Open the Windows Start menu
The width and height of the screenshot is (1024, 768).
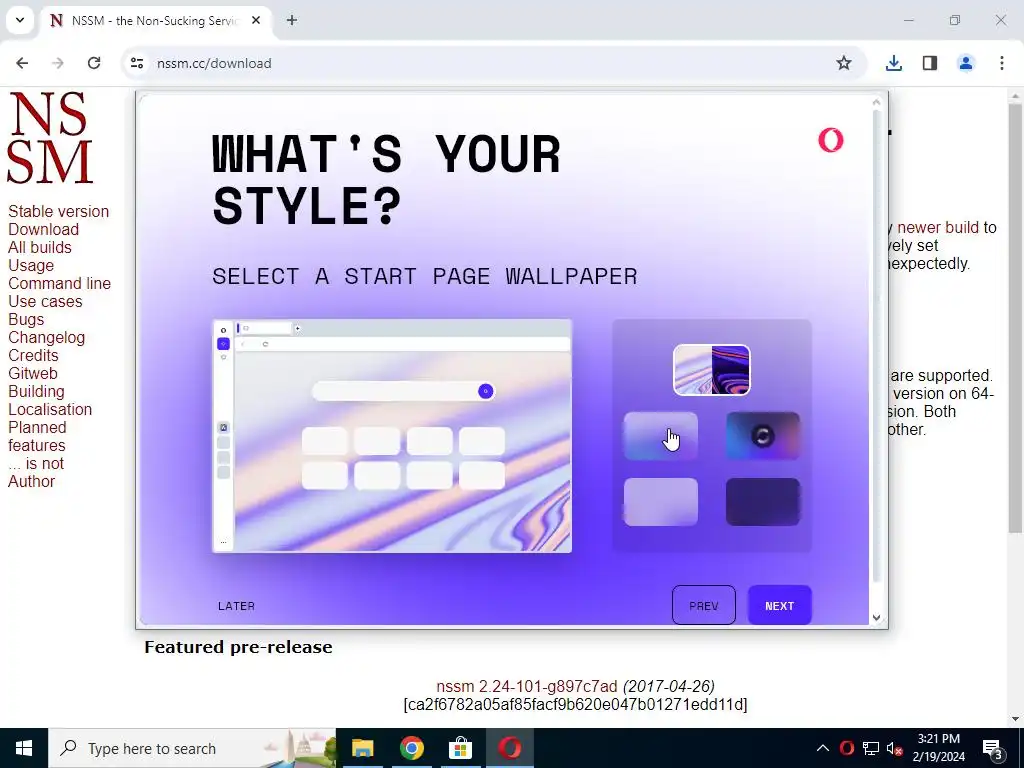(24, 748)
